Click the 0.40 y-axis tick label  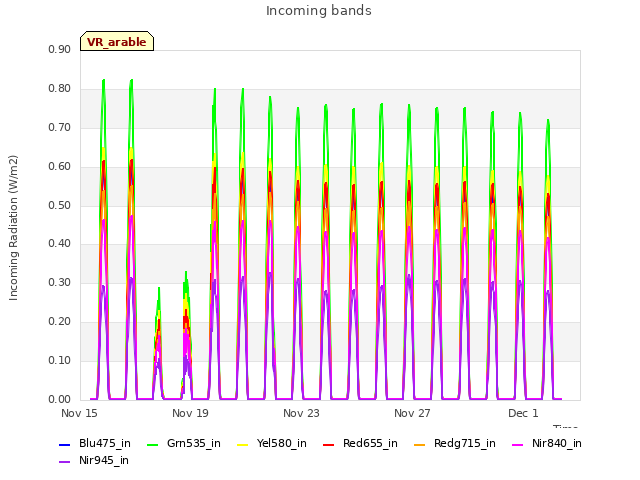coord(59,243)
